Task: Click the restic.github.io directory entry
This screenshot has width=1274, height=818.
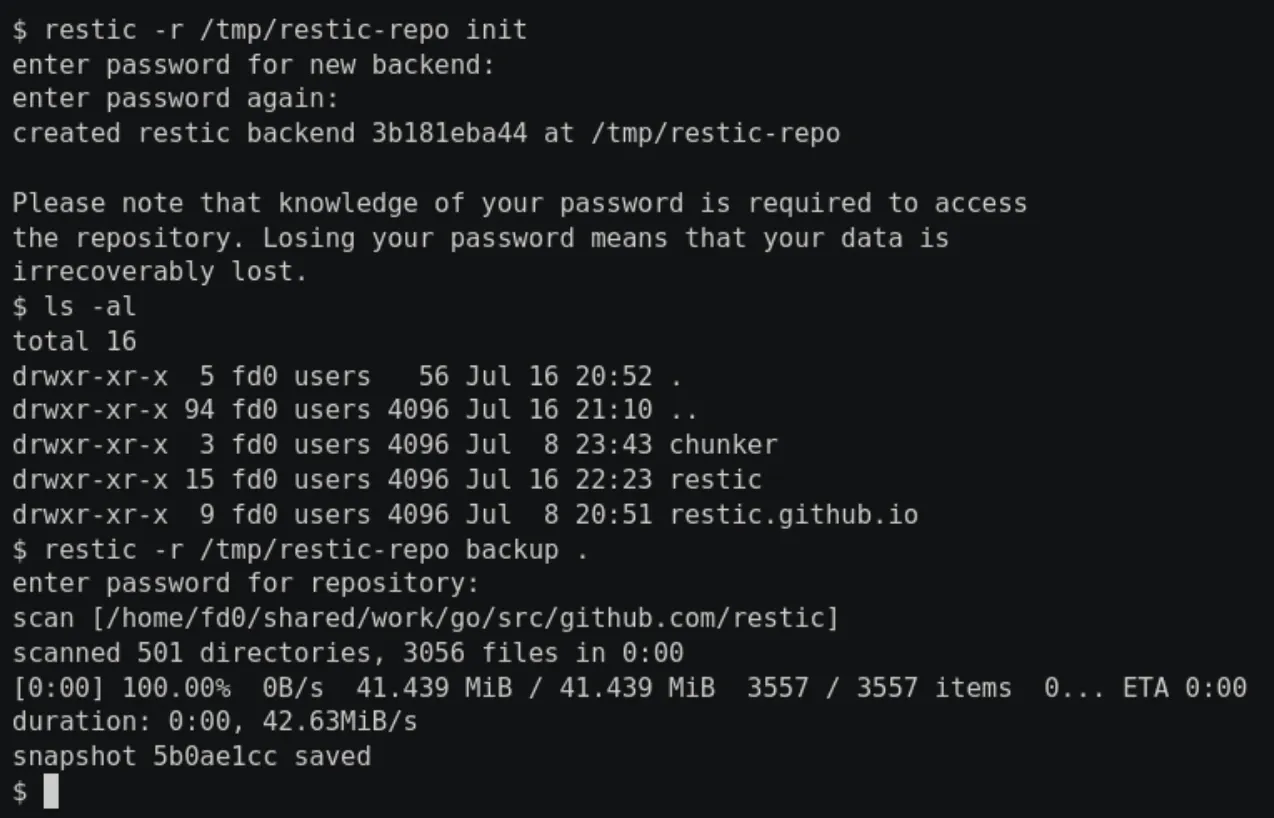Action: click(793, 514)
